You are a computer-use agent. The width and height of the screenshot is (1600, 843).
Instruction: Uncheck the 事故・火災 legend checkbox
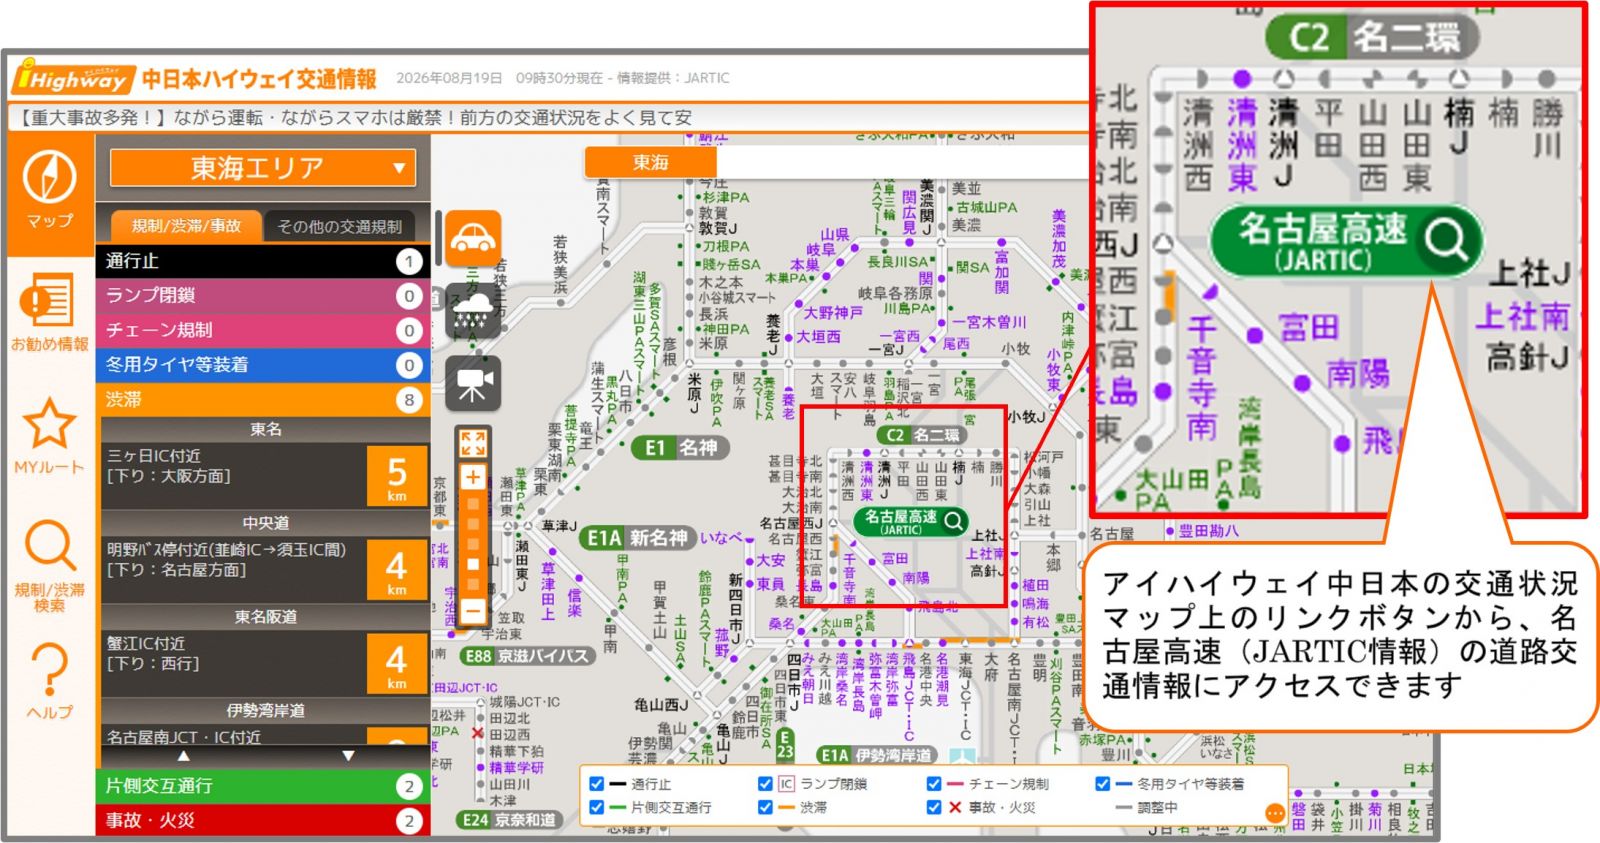(x=934, y=807)
